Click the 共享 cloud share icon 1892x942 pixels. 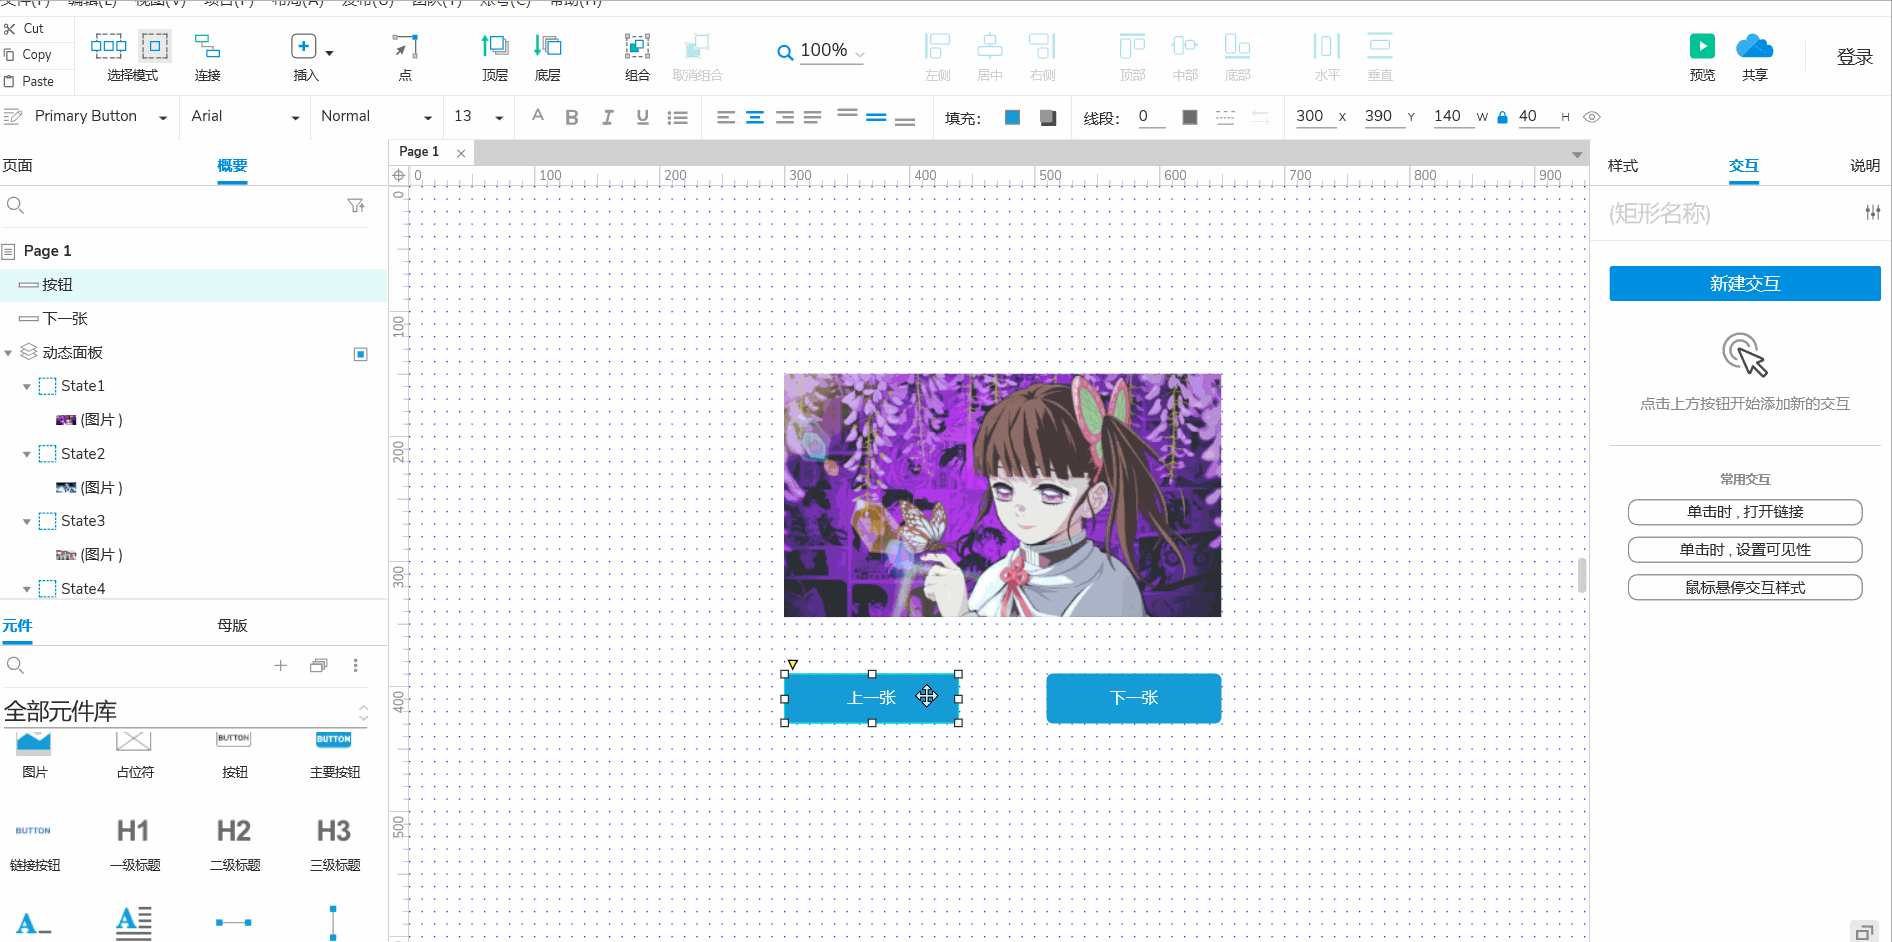click(x=1754, y=46)
